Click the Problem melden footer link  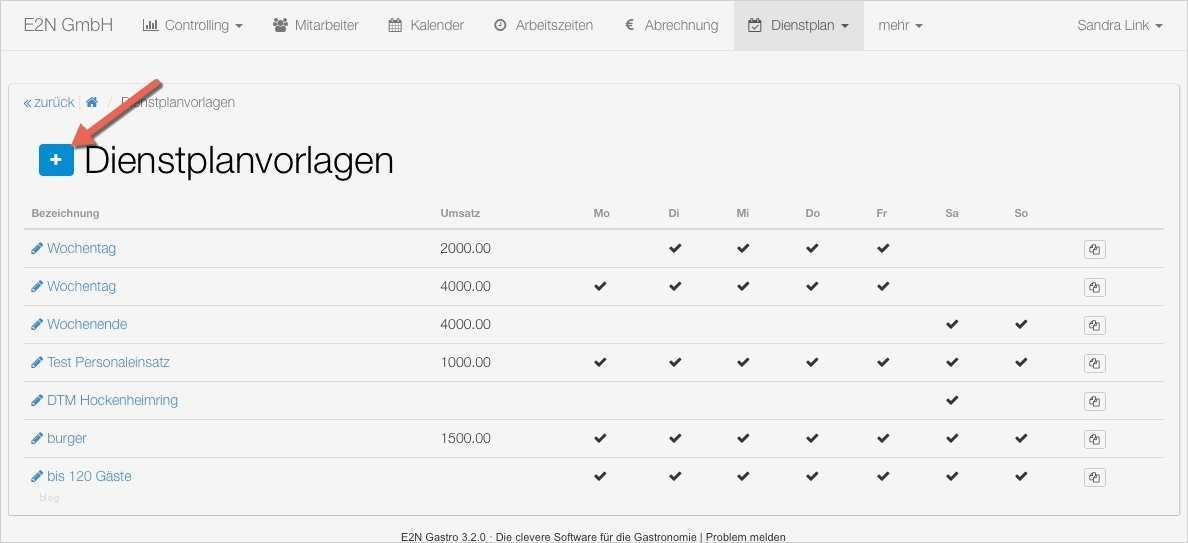click(x=745, y=537)
